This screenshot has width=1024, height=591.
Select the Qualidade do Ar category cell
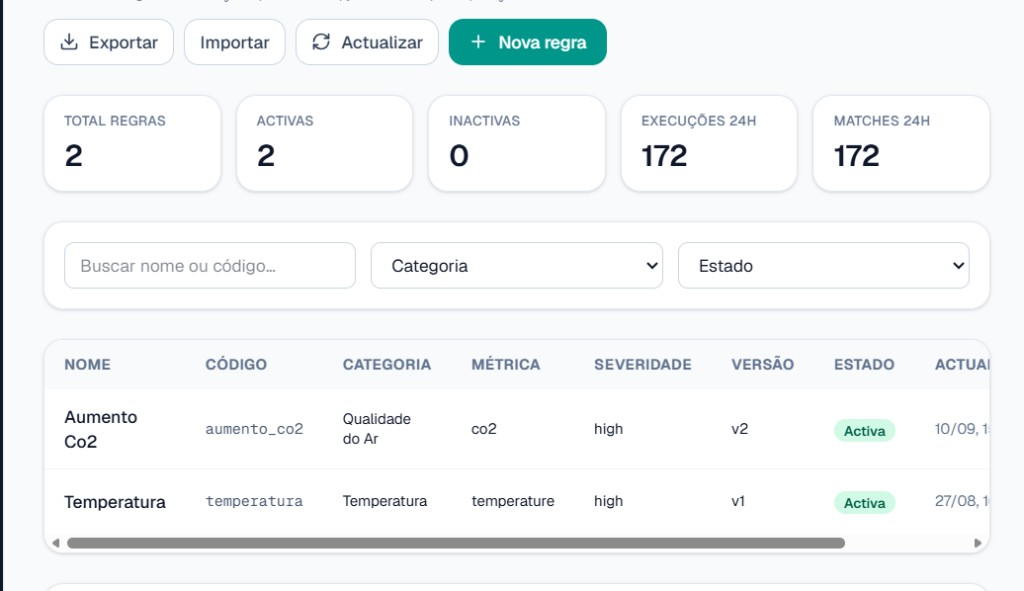click(x=377, y=429)
